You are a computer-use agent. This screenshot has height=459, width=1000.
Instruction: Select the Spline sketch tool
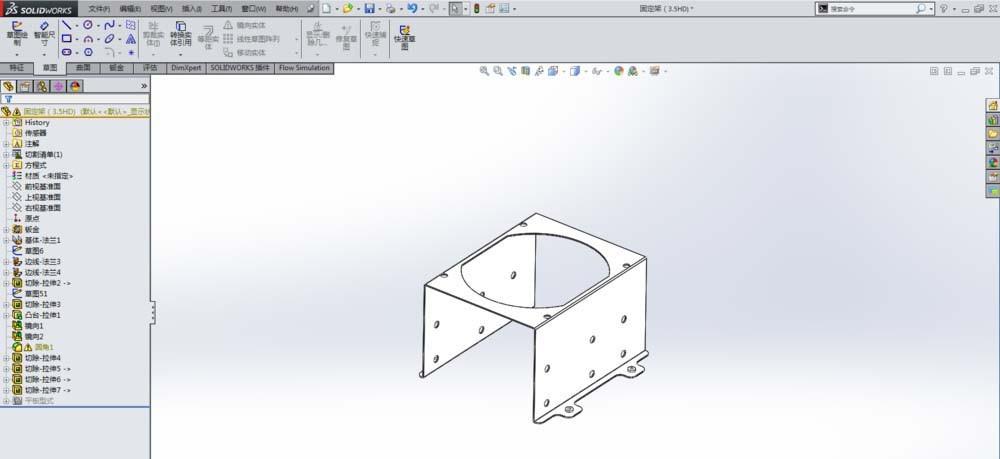110,26
